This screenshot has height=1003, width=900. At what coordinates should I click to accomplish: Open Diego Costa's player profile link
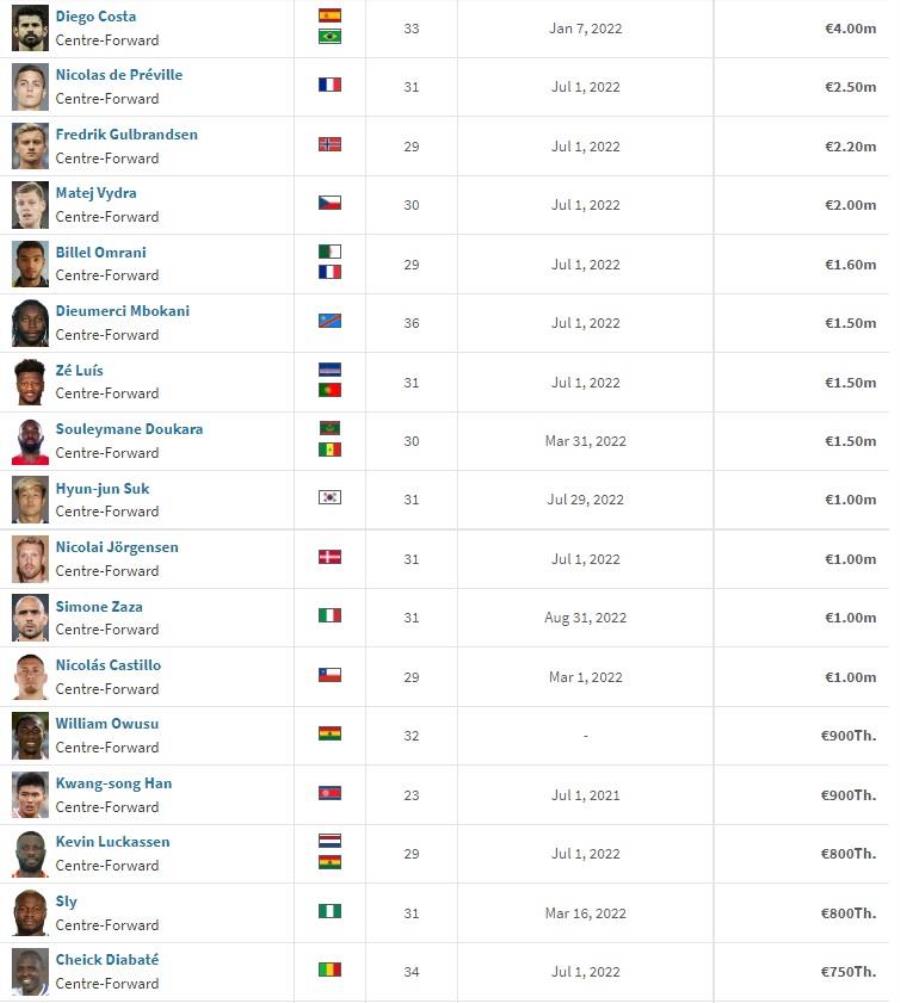click(96, 16)
